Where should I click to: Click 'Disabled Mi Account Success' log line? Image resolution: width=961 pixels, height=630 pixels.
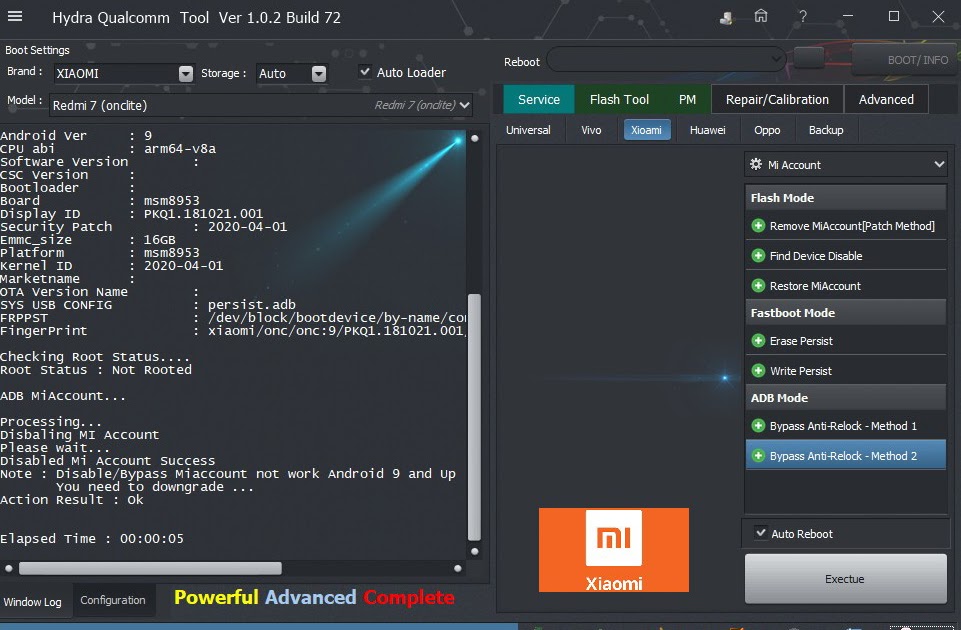coord(107,460)
